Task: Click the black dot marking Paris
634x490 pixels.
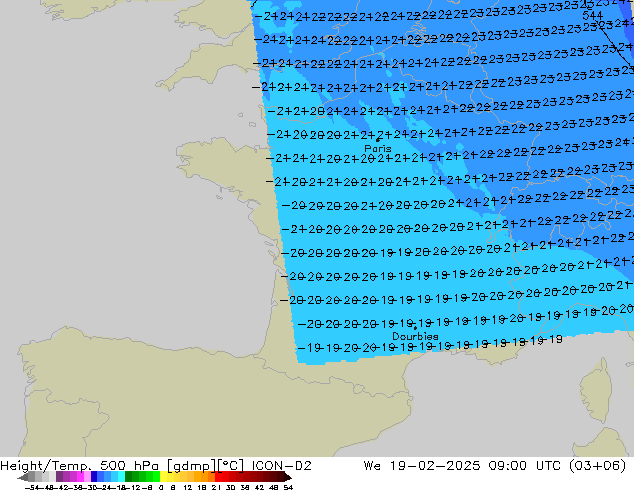Action: tap(377, 140)
